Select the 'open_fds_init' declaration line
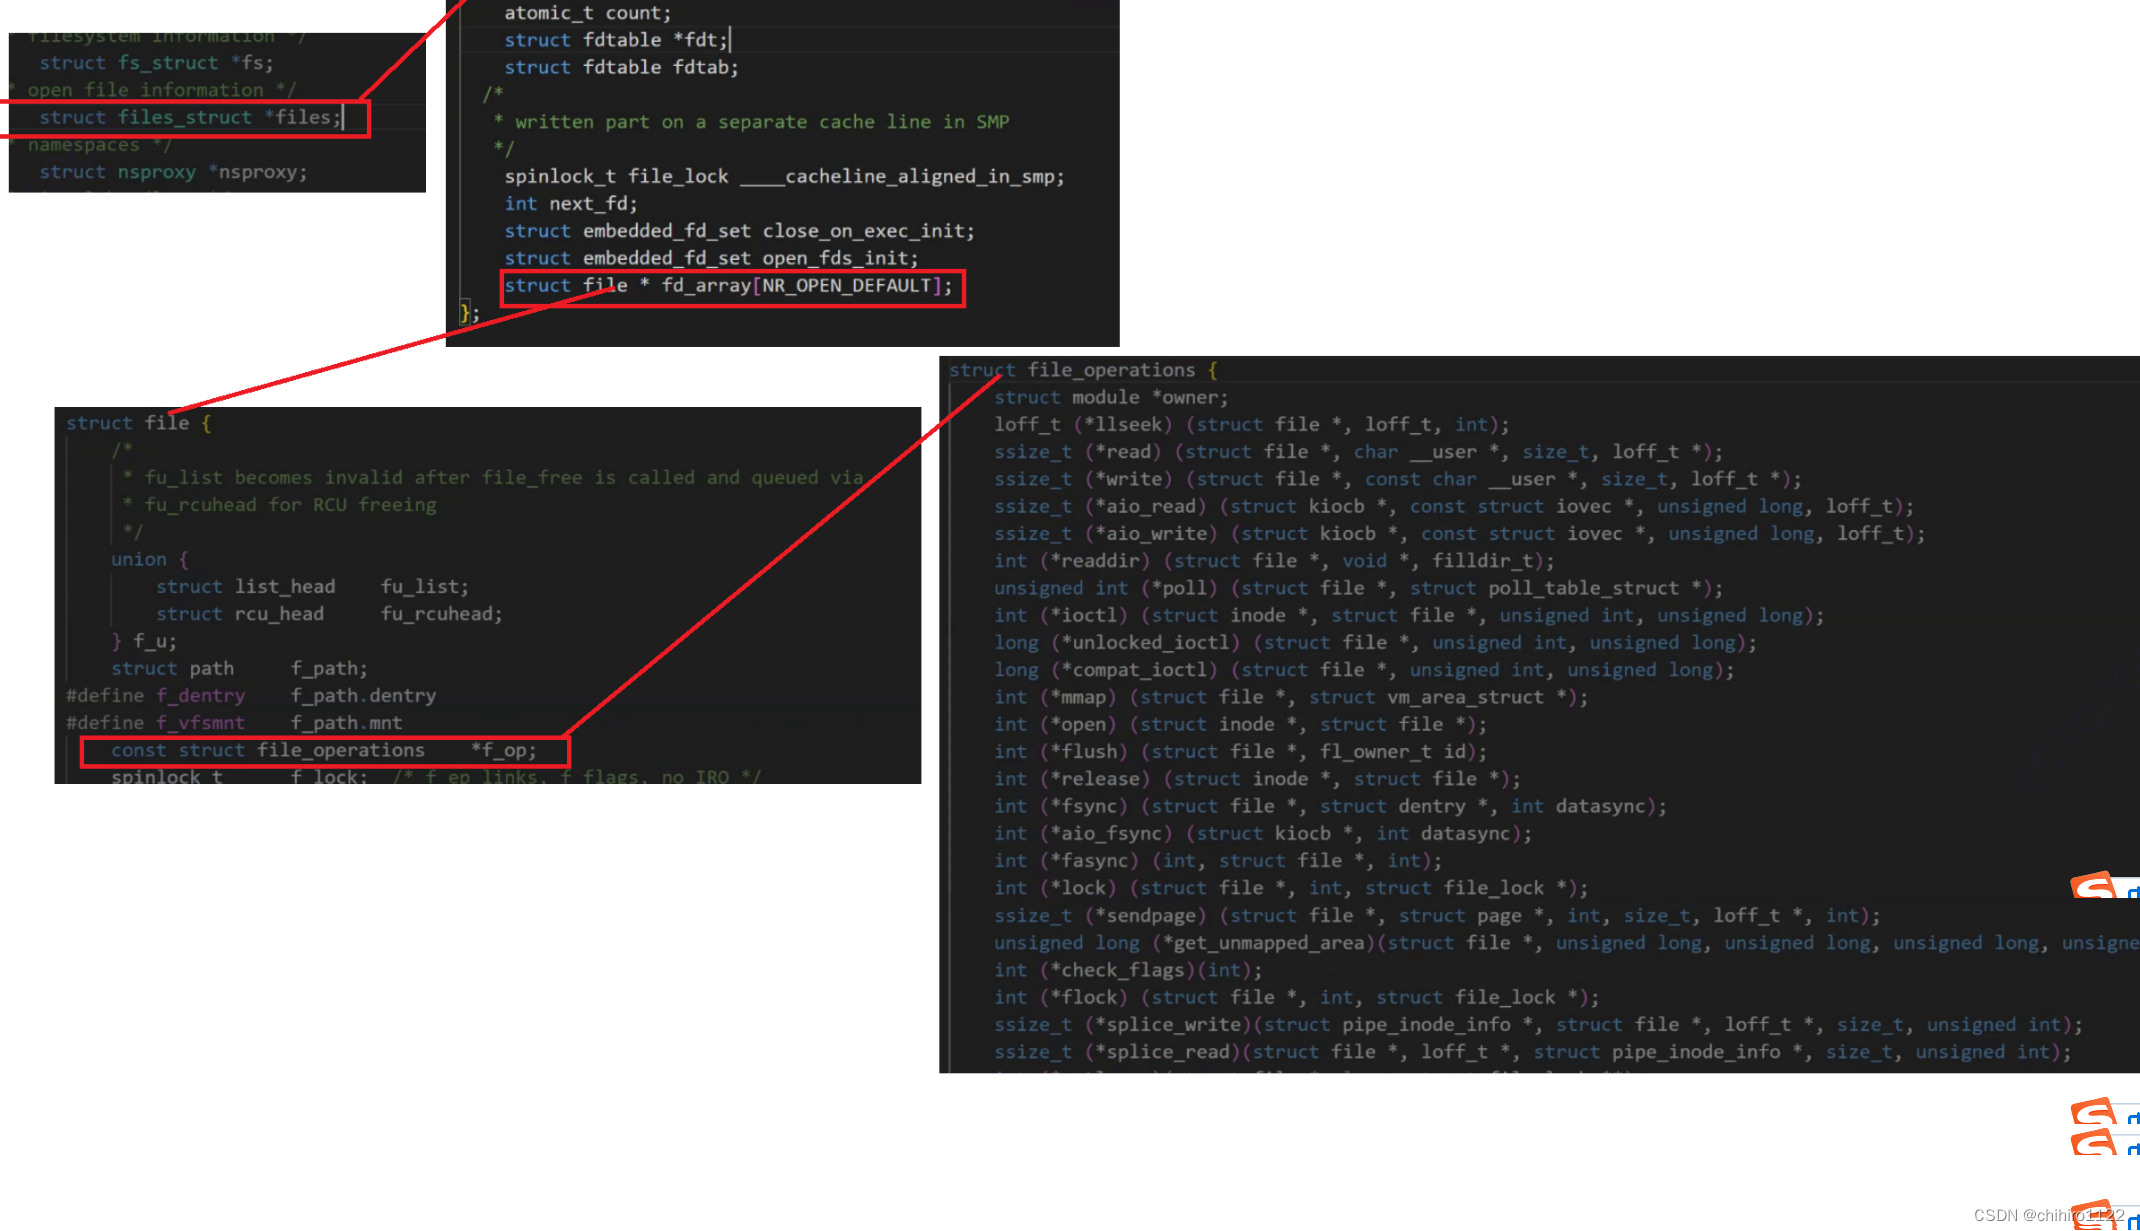 (x=711, y=258)
